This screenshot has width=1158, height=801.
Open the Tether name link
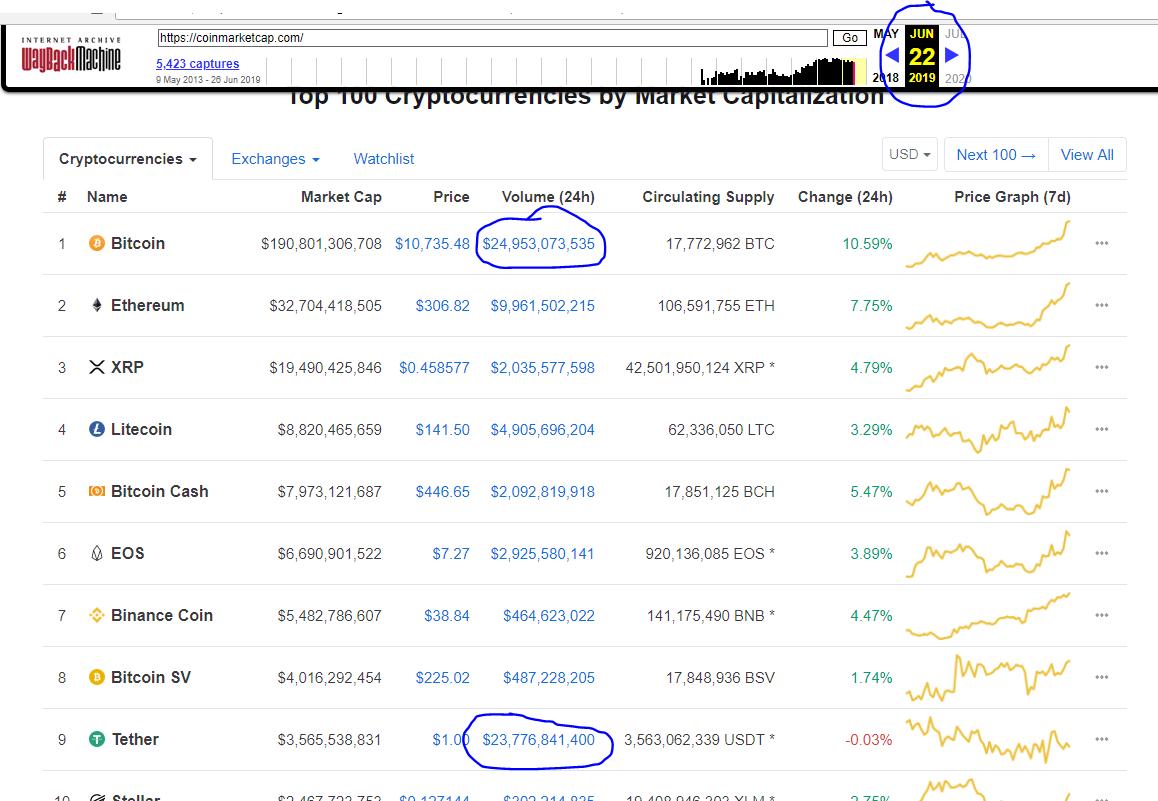pos(135,740)
